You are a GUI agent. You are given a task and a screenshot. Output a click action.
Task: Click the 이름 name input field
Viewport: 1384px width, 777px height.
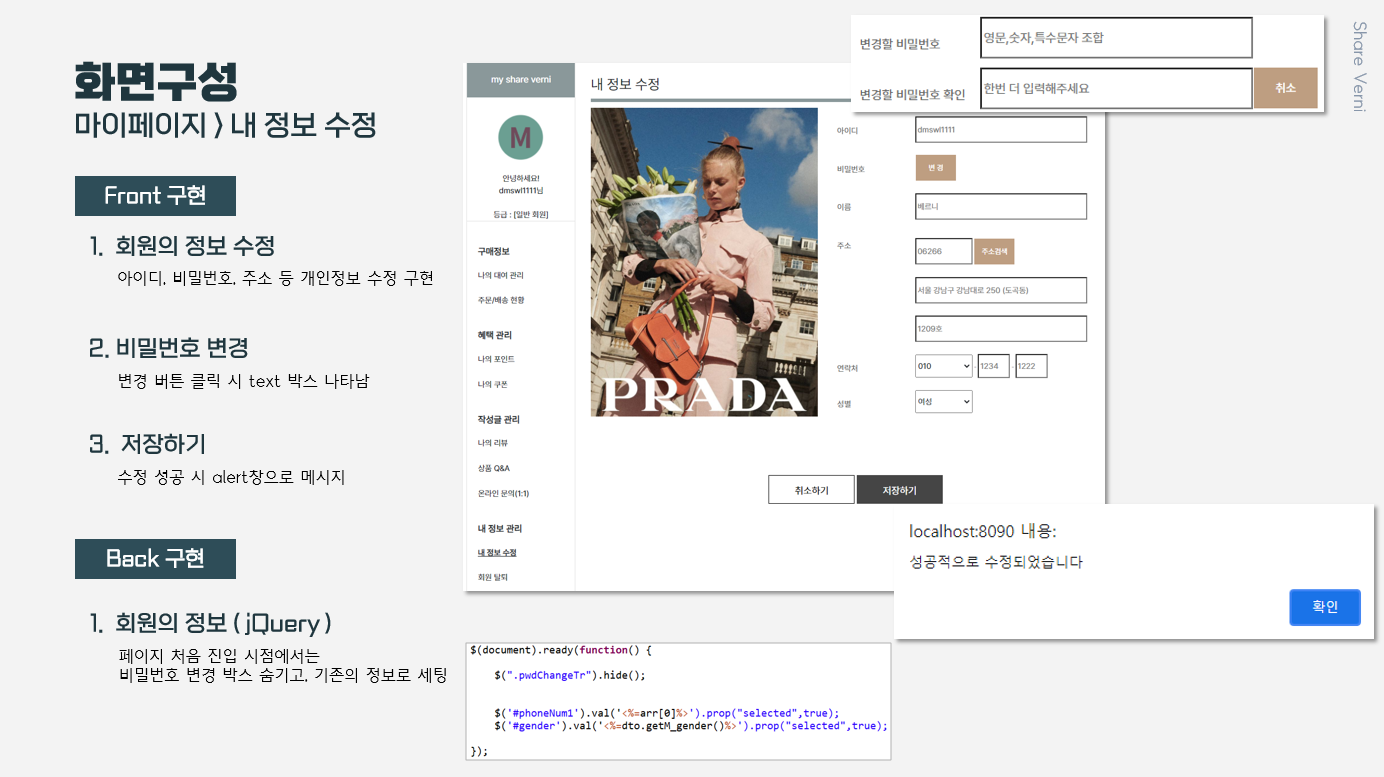click(x=1000, y=206)
